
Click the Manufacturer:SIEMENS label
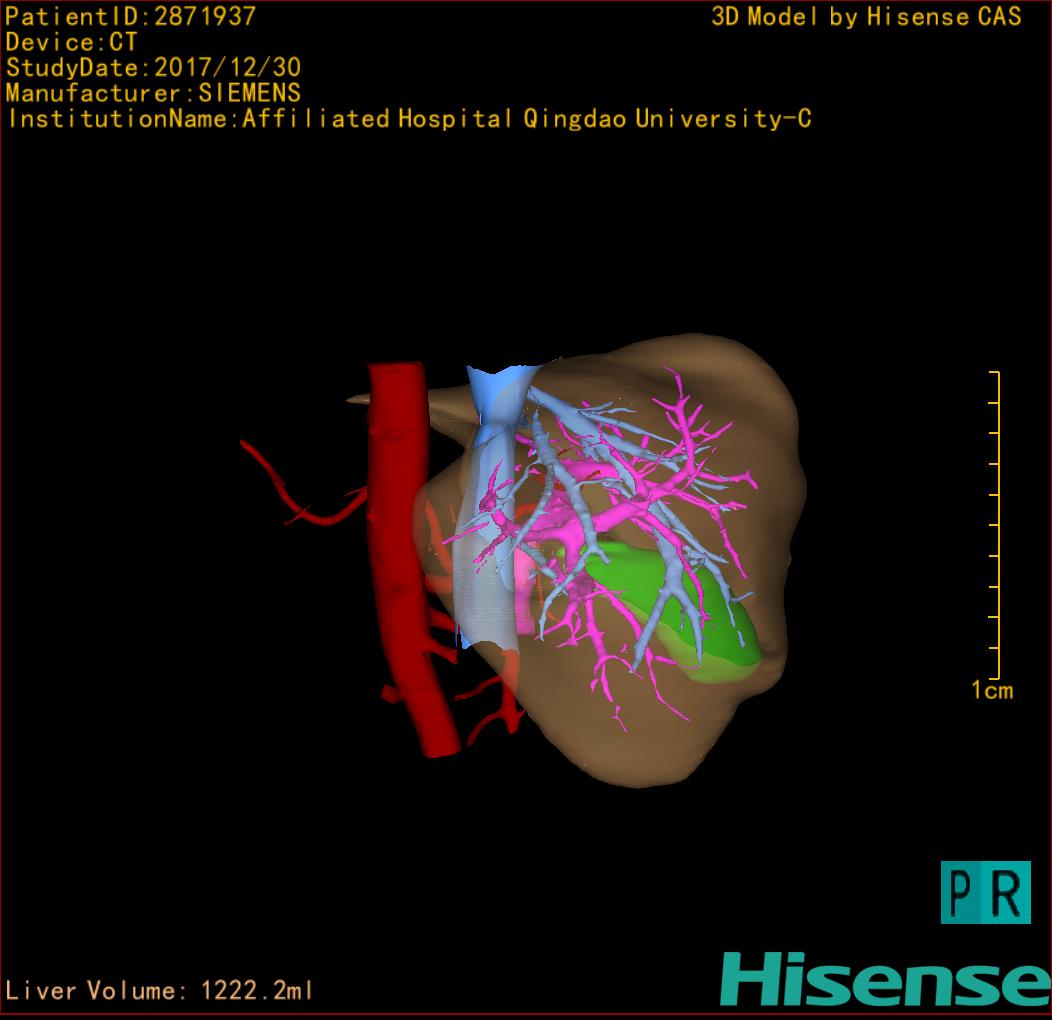coord(153,93)
